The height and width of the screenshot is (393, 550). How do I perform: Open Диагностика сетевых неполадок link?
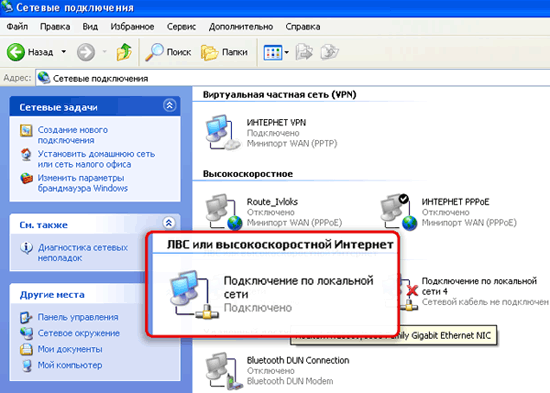[x=82, y=252]
